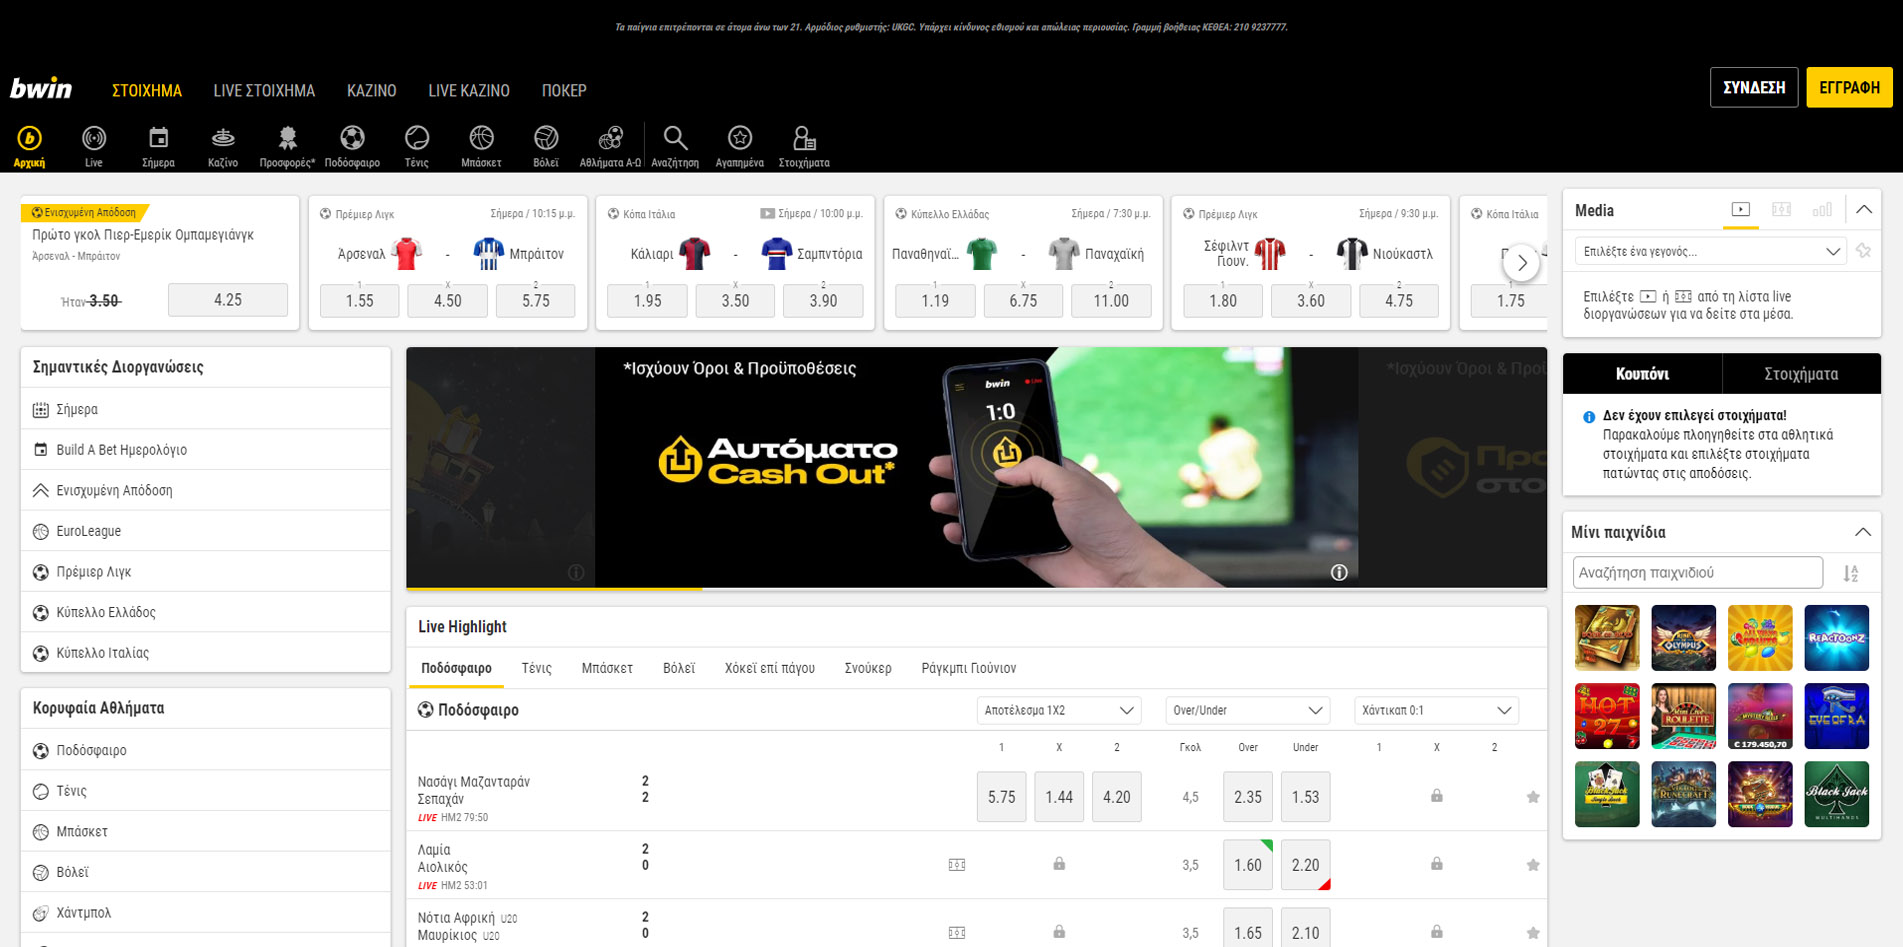This screenshot has width=1903, height=947.
Task: Open the Σήμερα calendar icon in toolbar
Action: coord(158,146)
